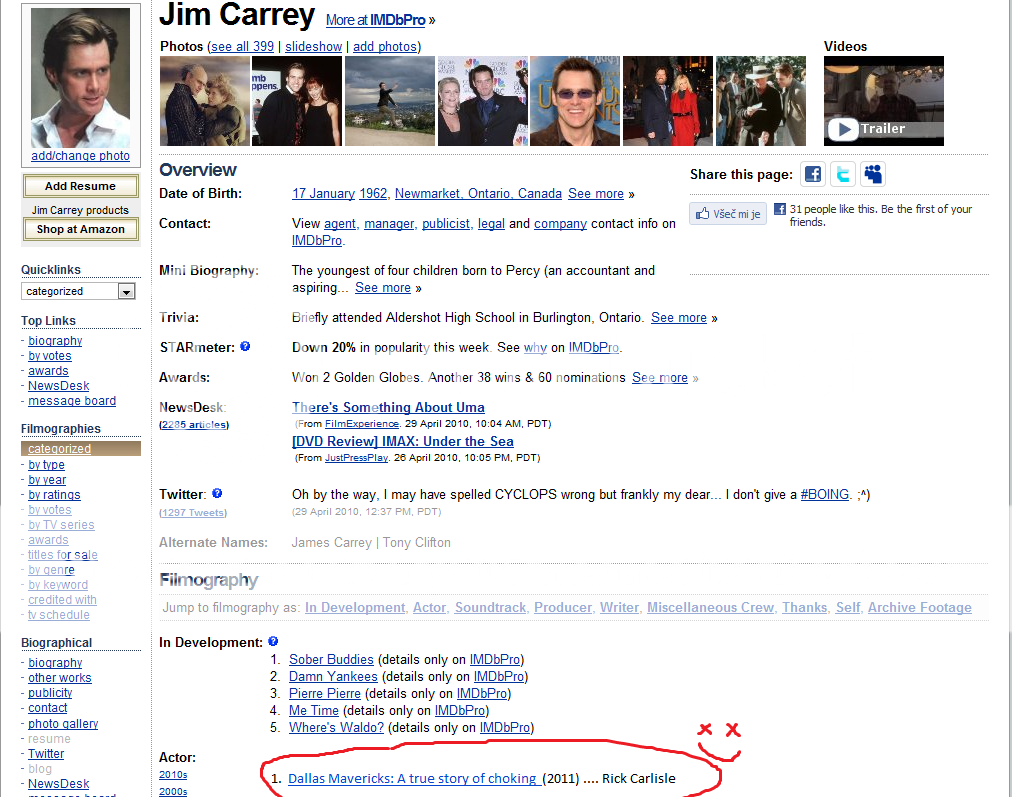Open There's Something About Uma article
The image size is (1012, 797).
coord(388,408)
